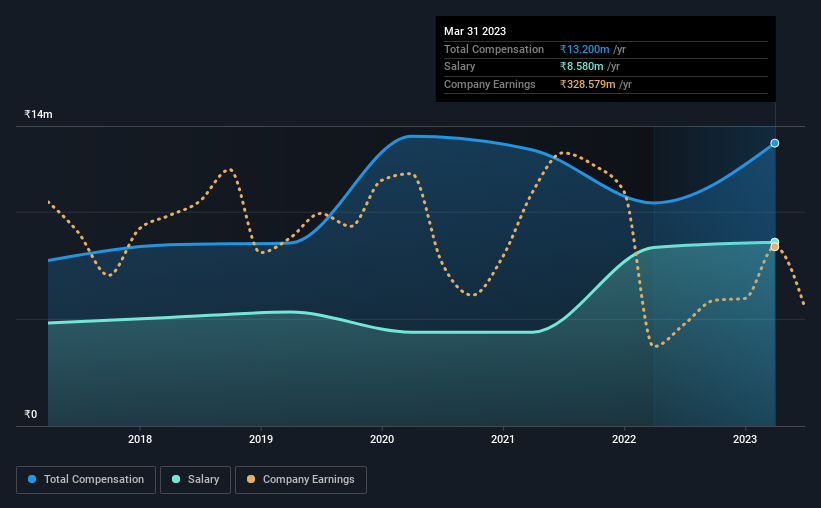
Task: Click the Total Compensation label in tooltip
Action: coord(494,49)
